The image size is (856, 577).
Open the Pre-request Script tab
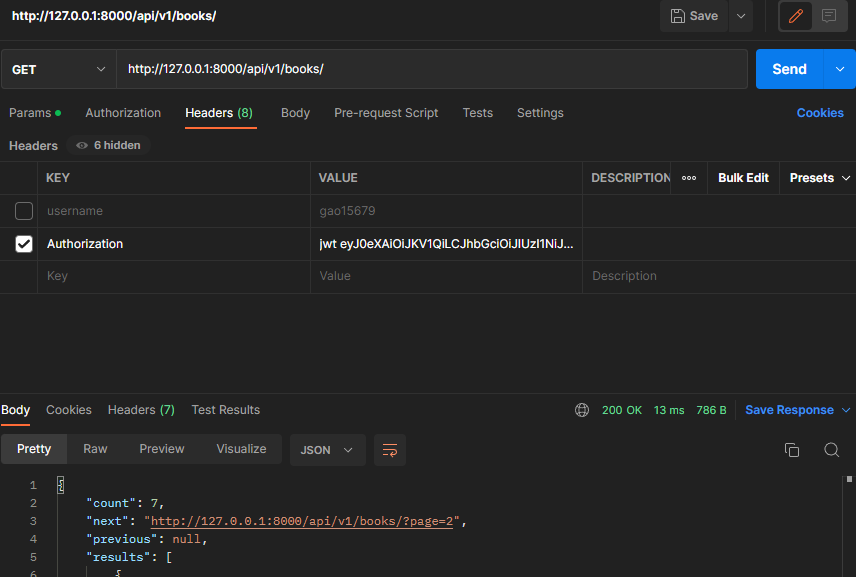pos(386,113)
